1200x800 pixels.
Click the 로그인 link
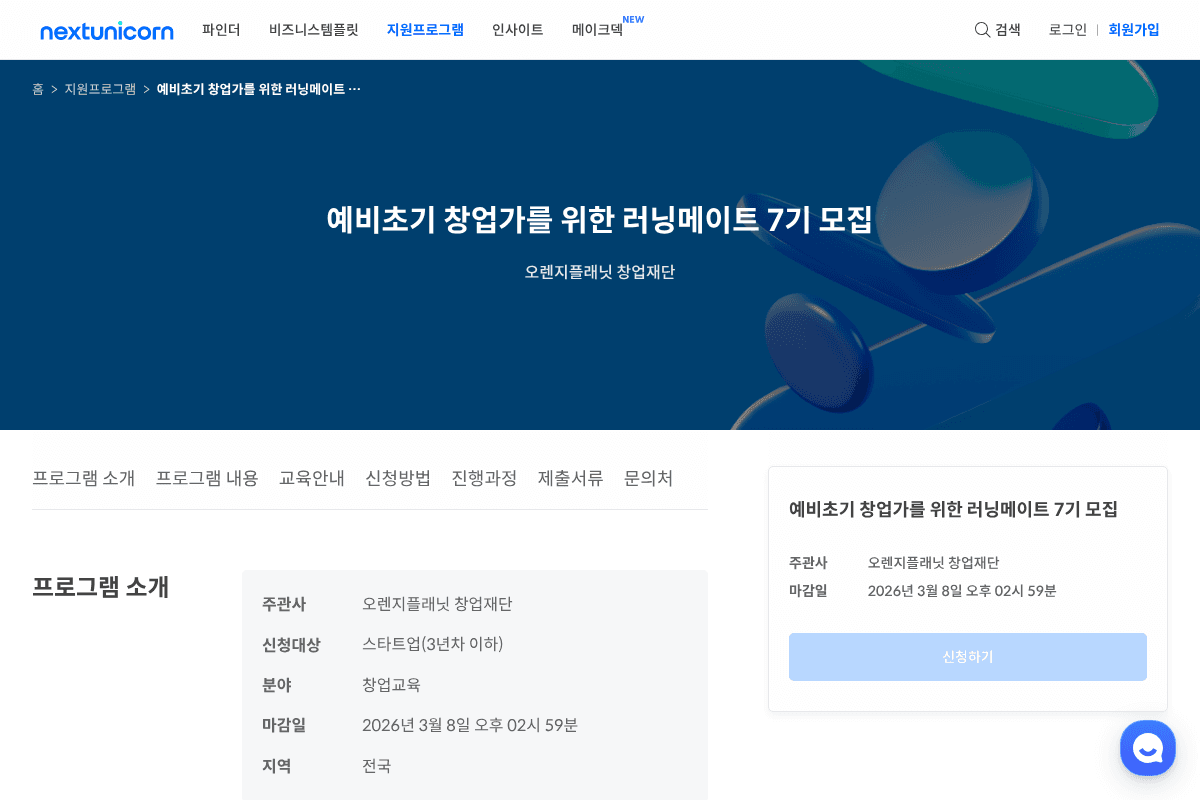pos(1067,30)
